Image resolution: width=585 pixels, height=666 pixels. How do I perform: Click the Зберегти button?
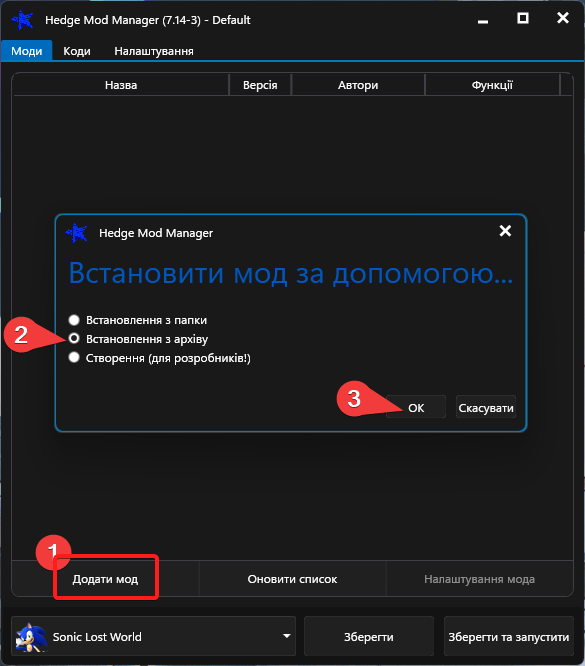[369, 636]
